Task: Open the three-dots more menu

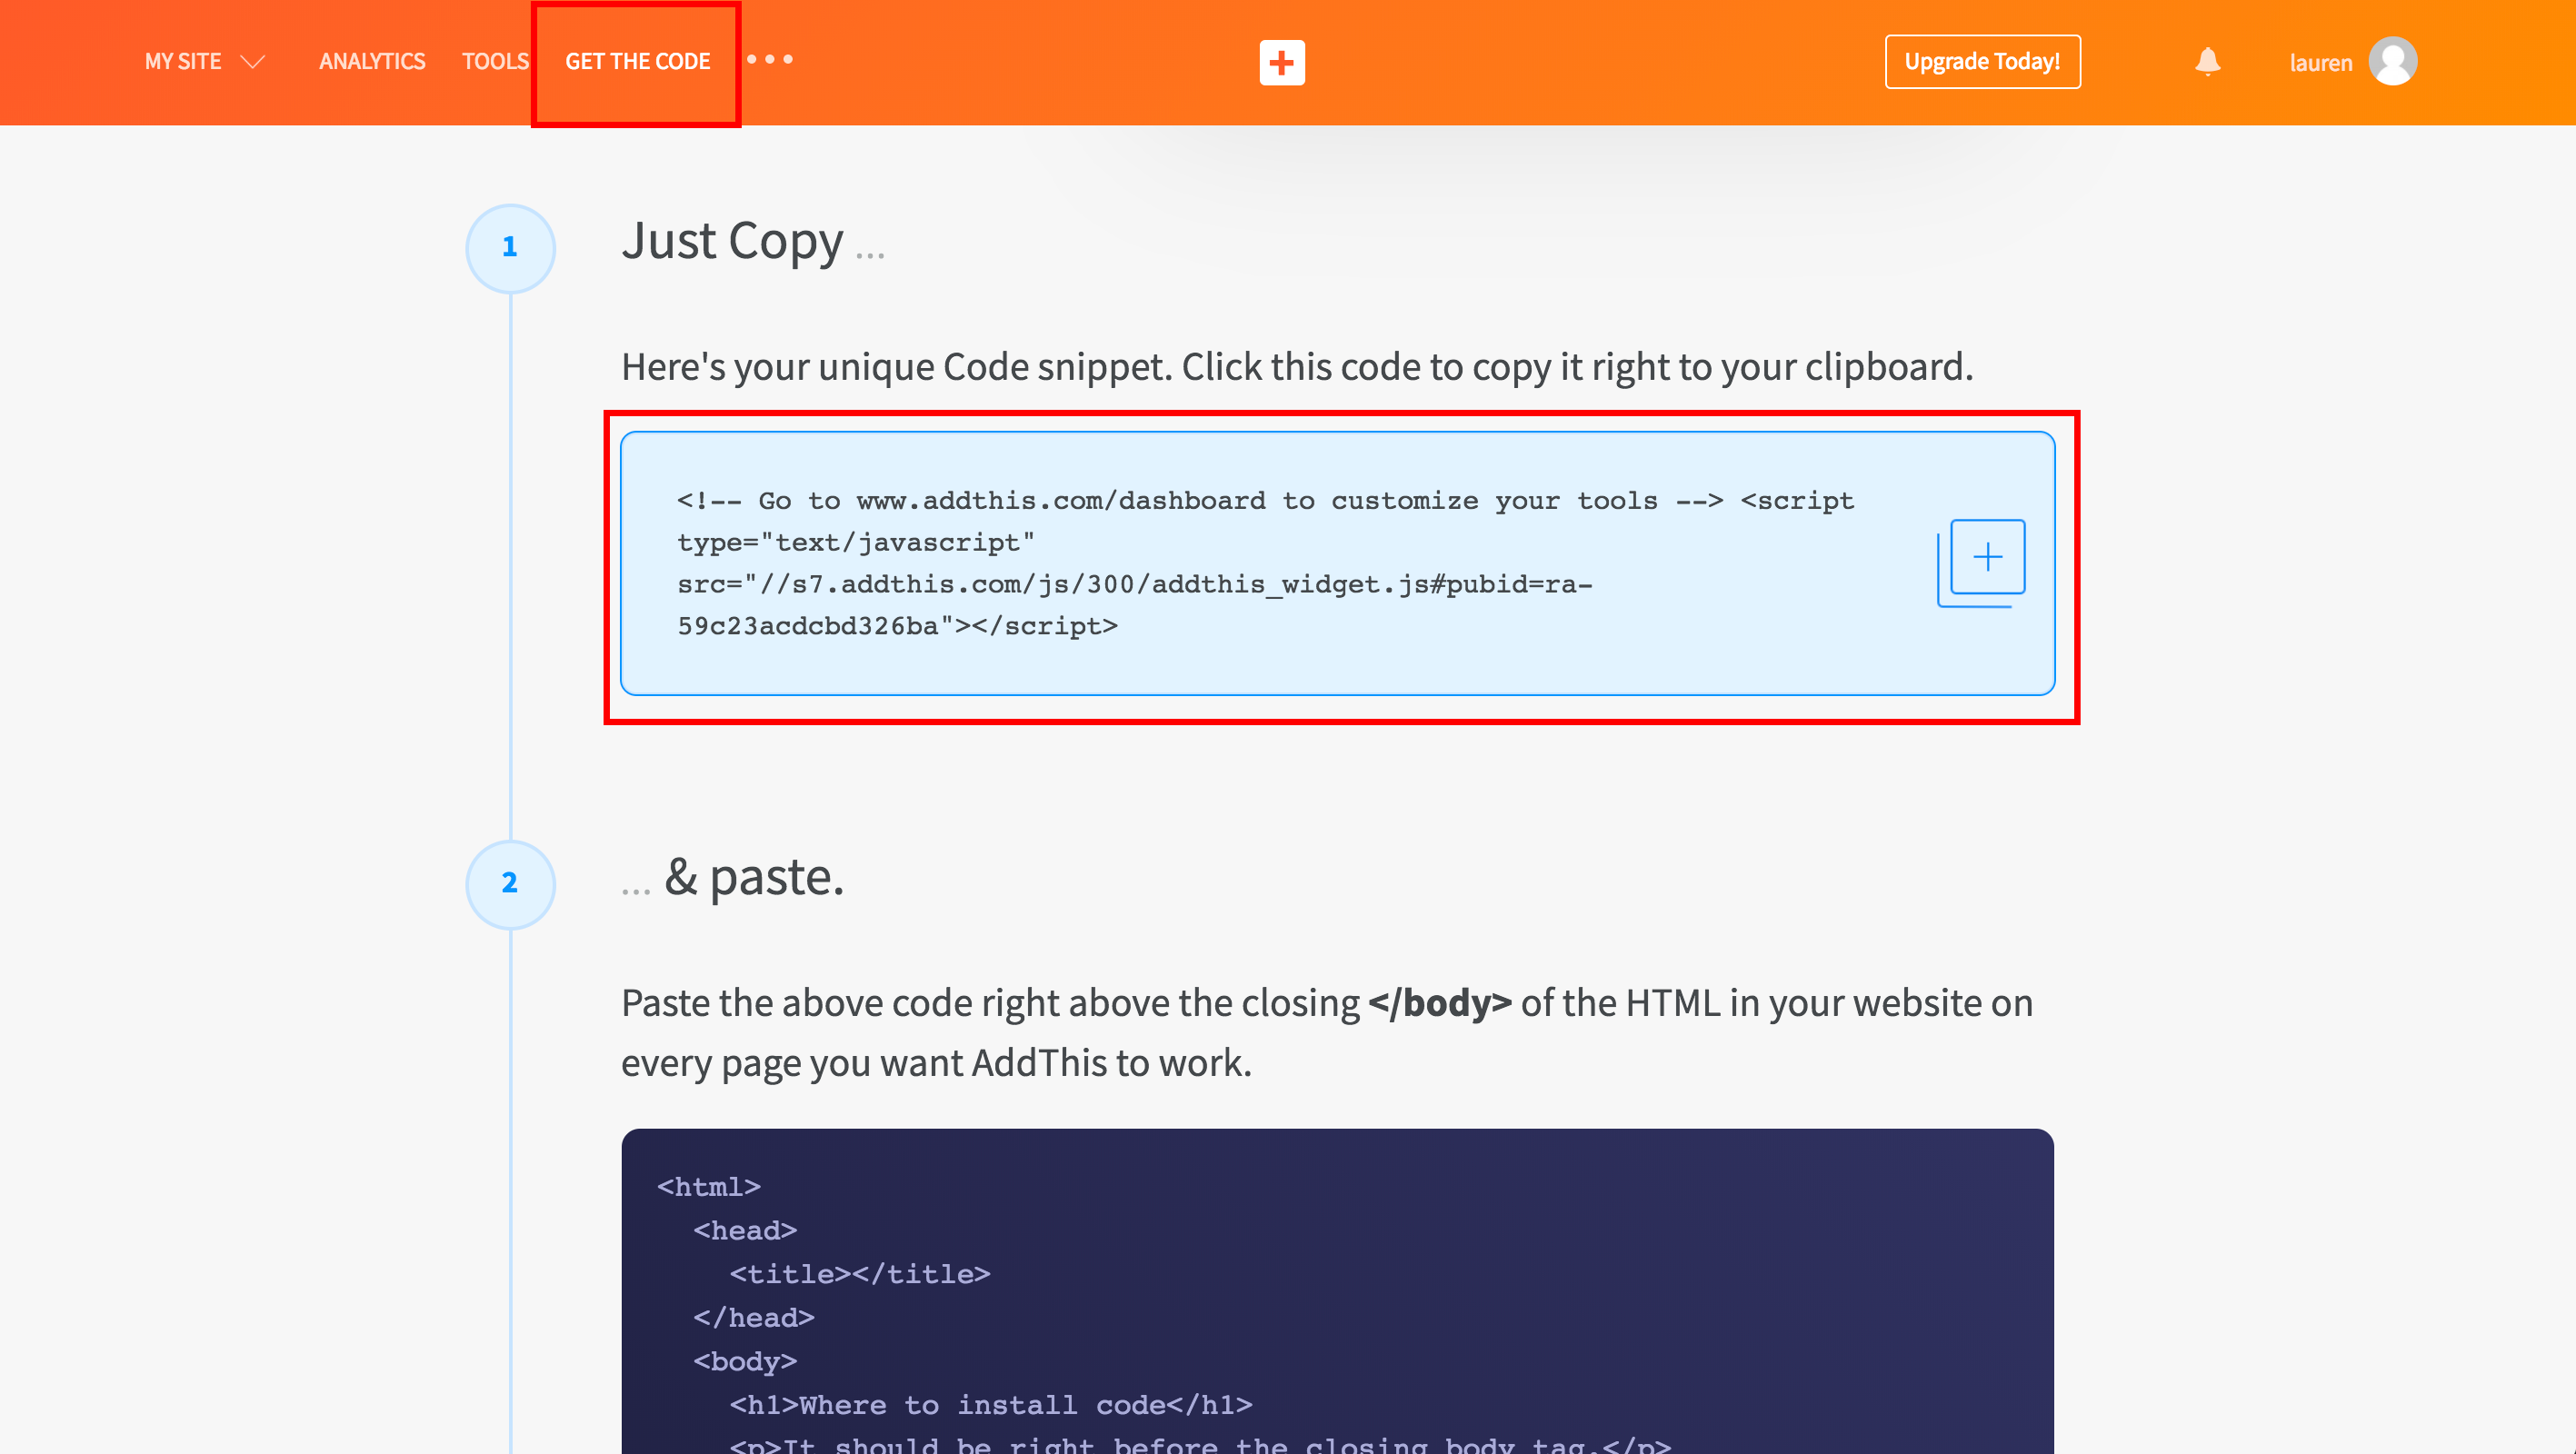Action: pyautogui.click(x=770, y=60)
